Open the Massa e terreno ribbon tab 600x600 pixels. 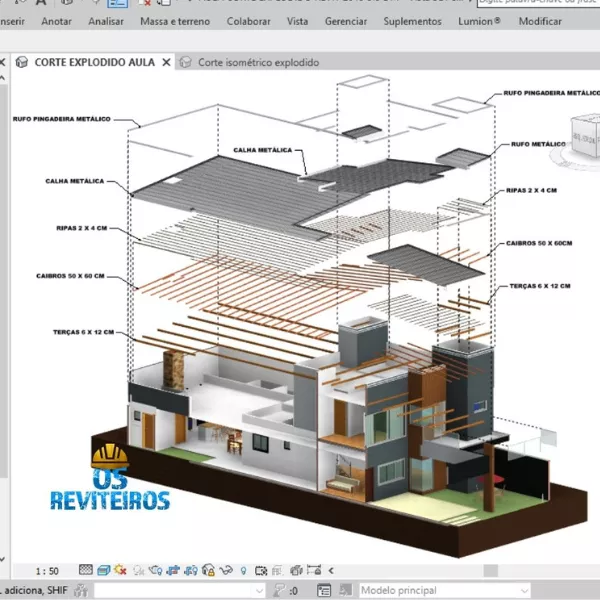[x=175, y=20]
